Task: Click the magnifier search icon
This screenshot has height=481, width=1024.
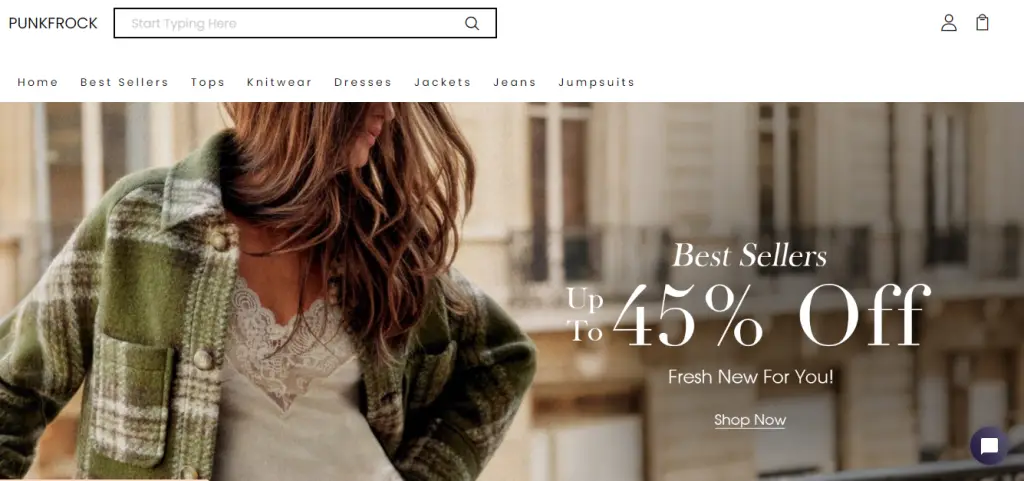Action: click(472, 23)
